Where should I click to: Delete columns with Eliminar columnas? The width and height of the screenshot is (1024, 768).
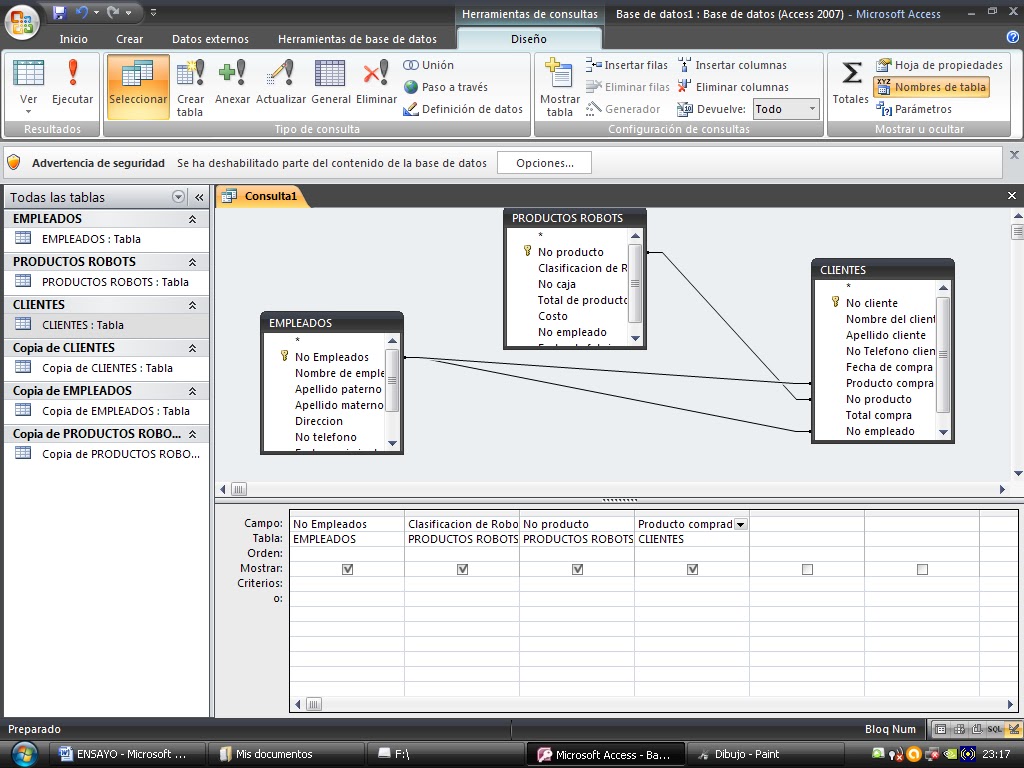point(733,87)
